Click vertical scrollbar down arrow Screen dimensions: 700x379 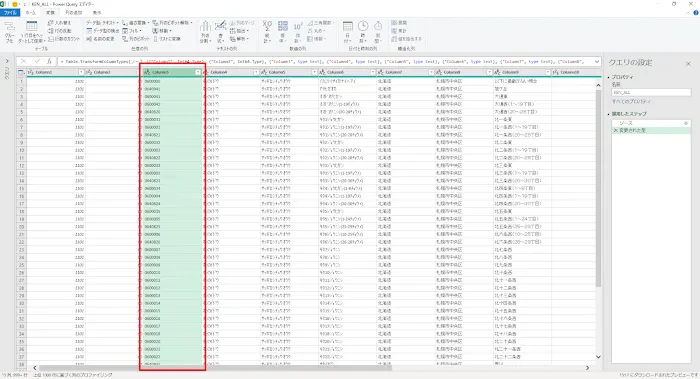(x=598, y=357)
